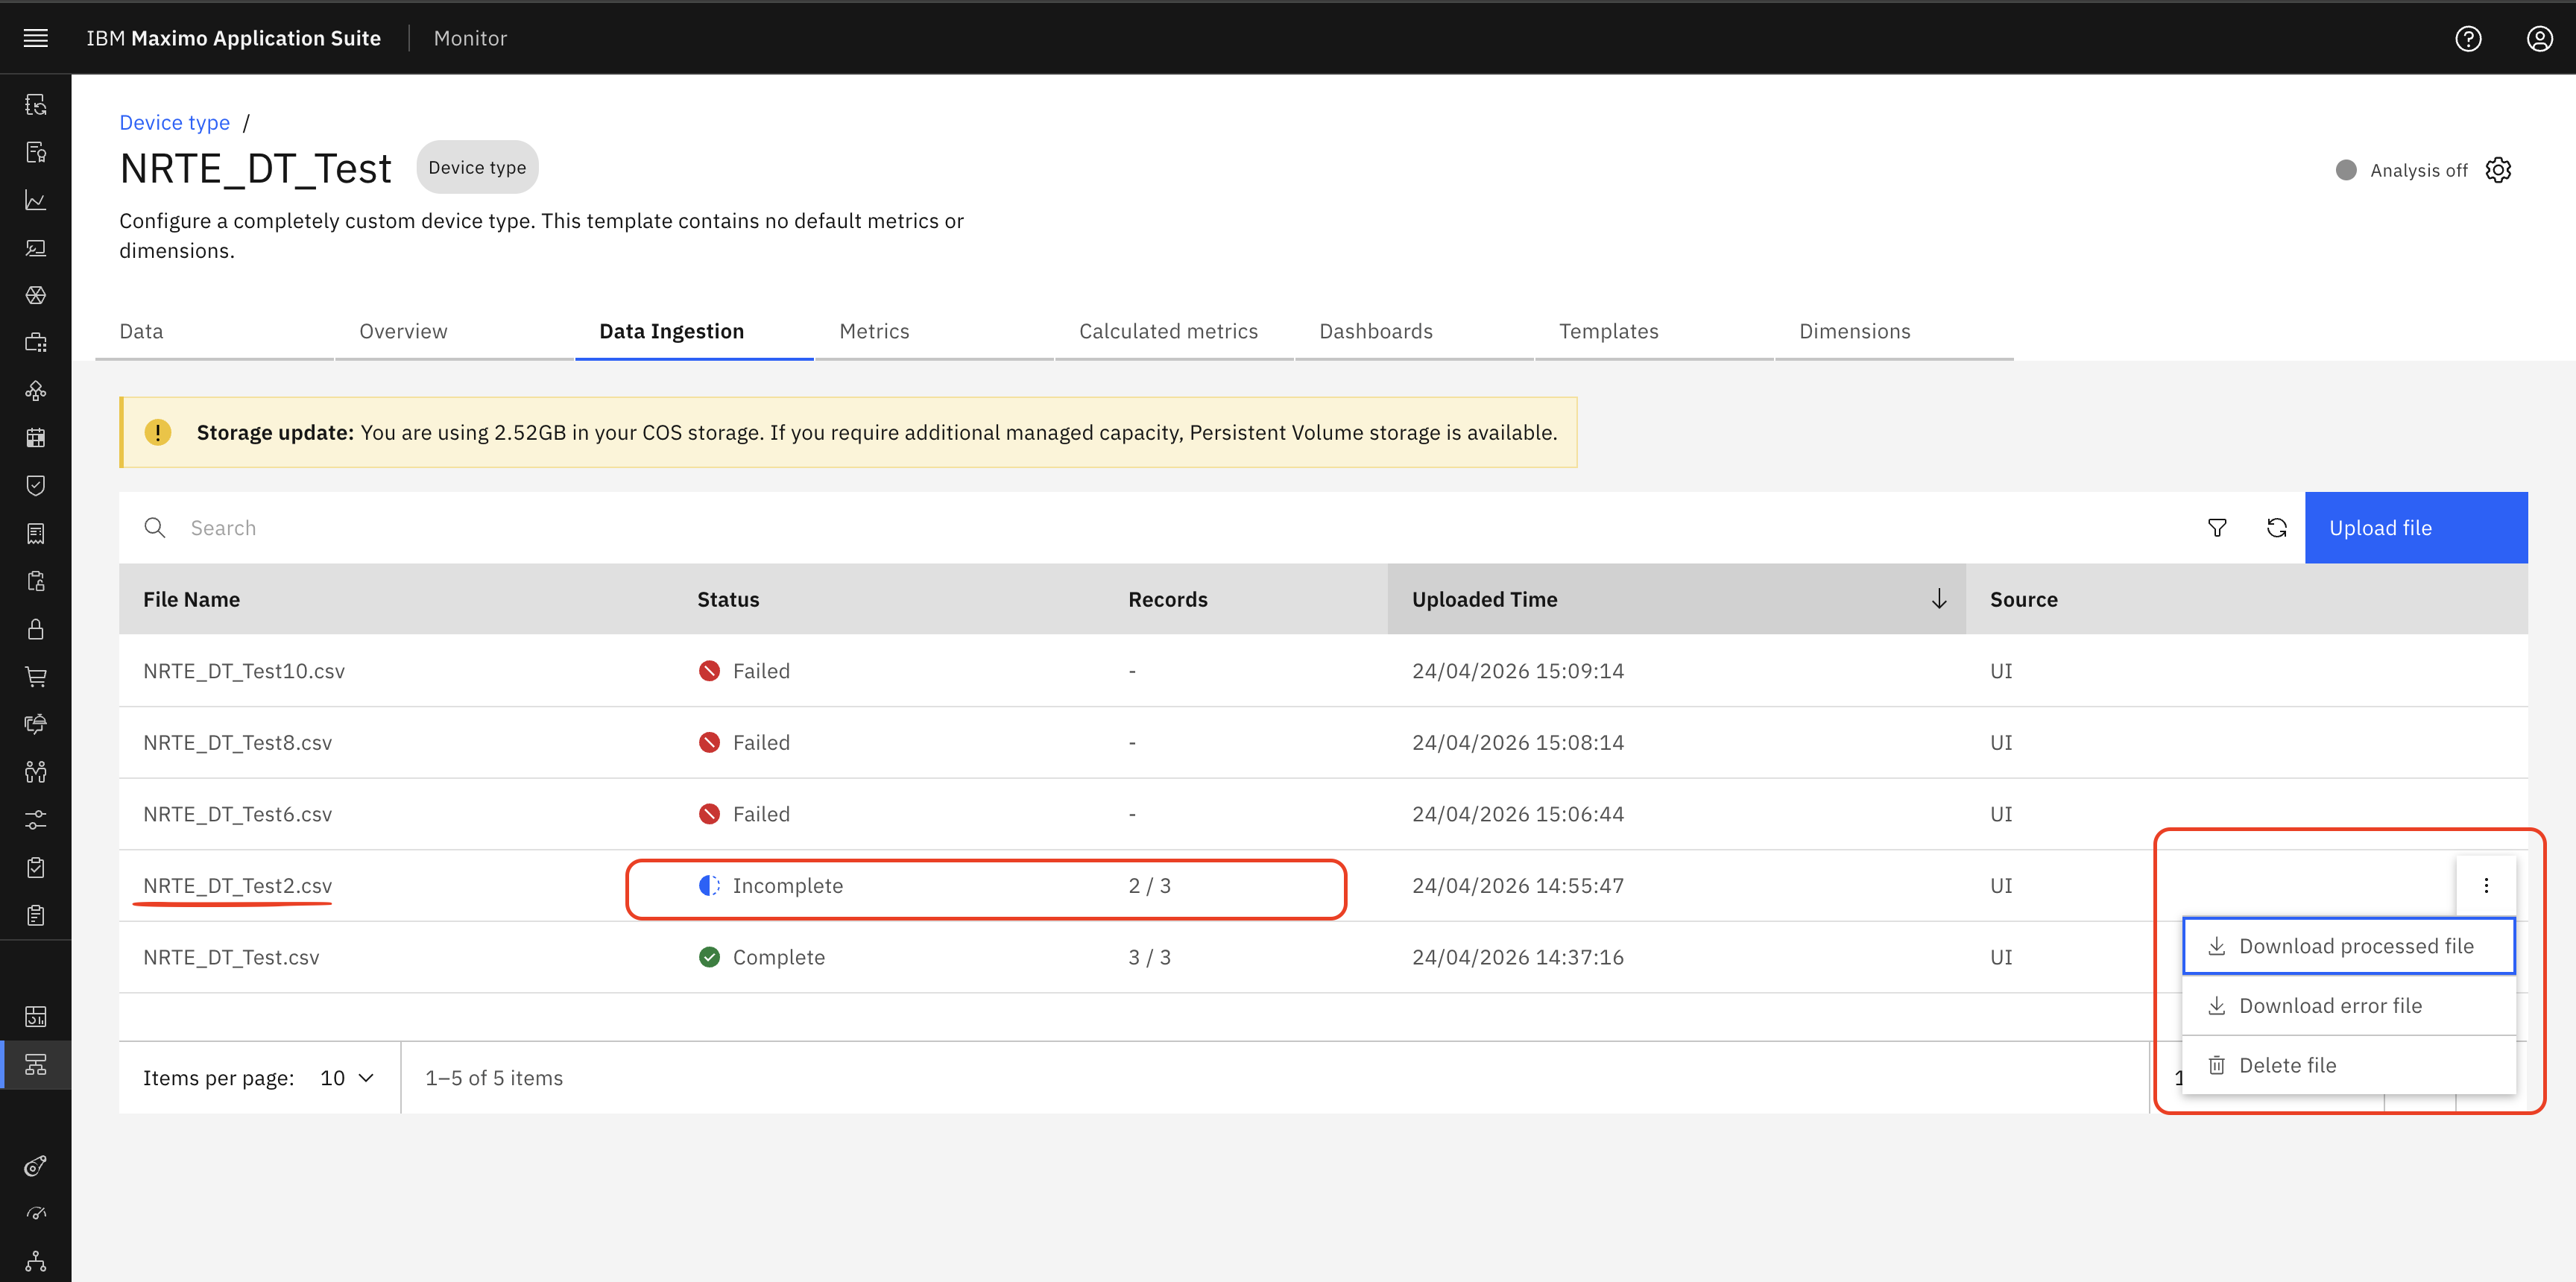Open the hamburger navigation menu

coord(36,38)
